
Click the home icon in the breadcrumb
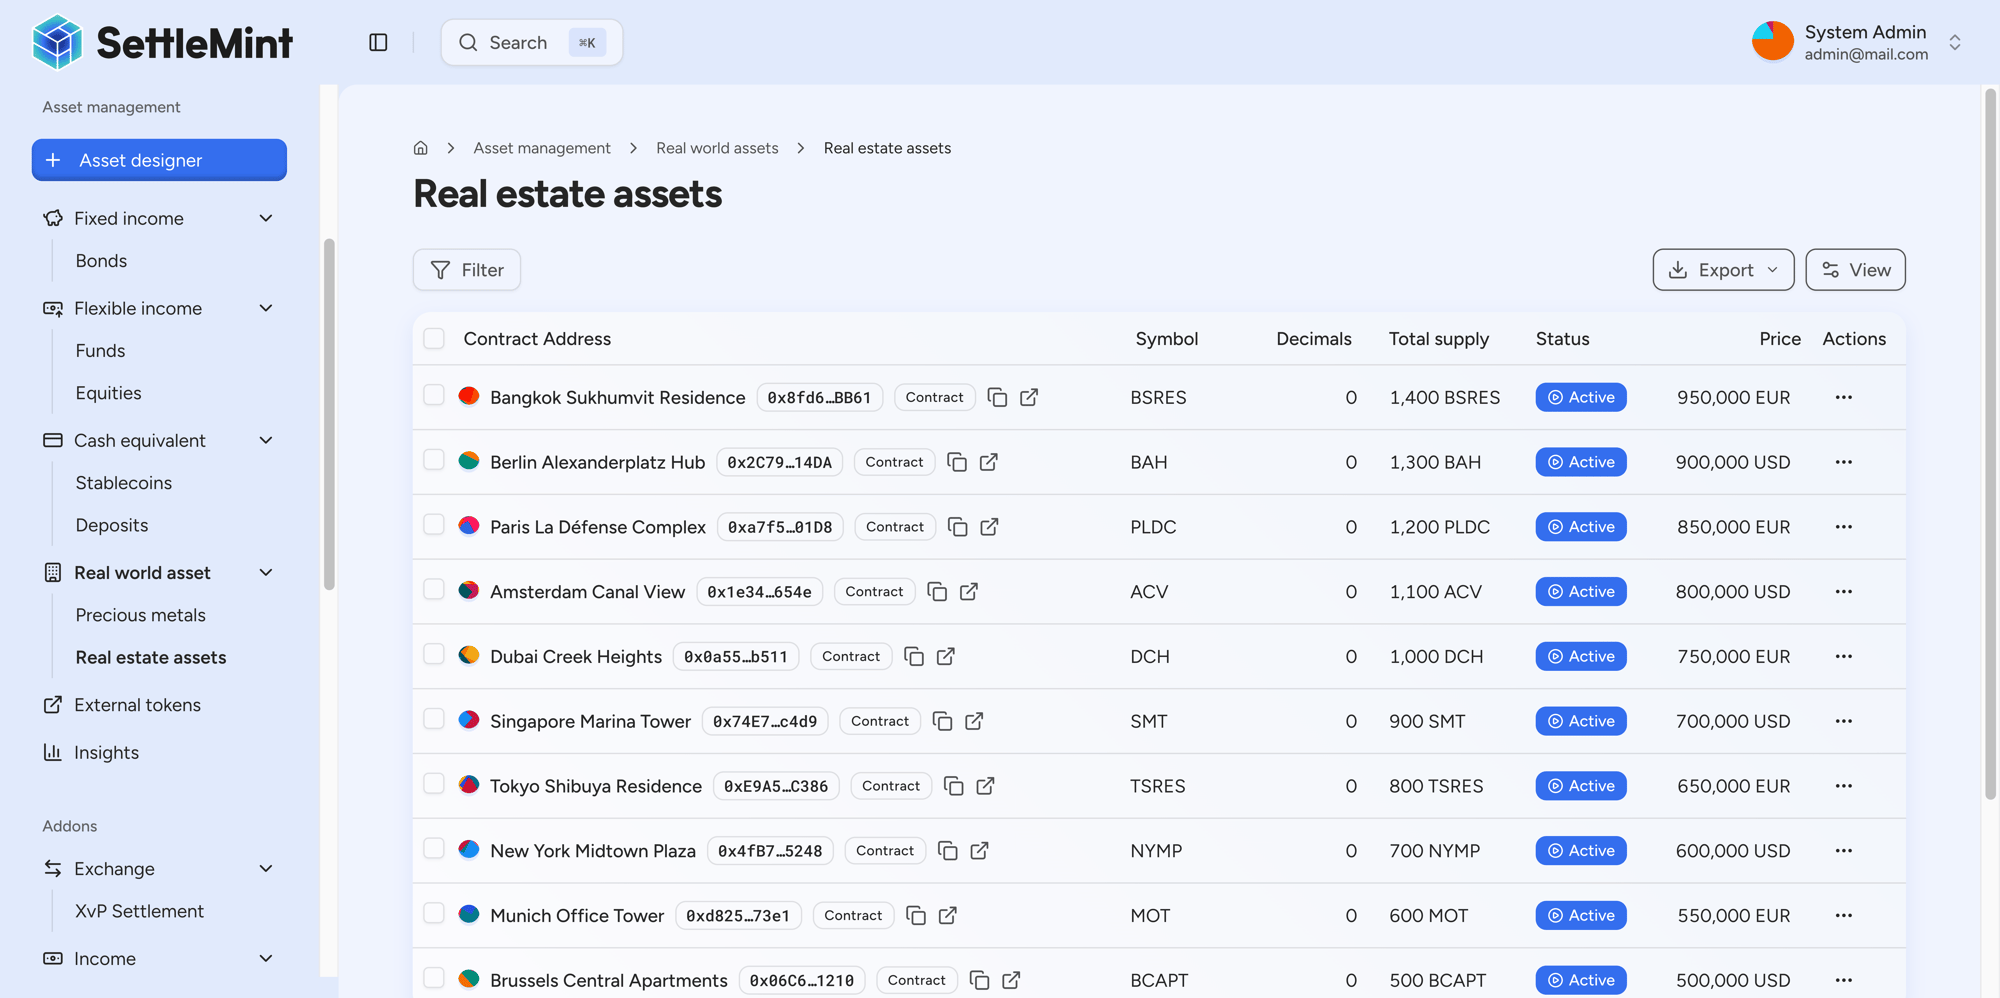(x=420, y=147)
